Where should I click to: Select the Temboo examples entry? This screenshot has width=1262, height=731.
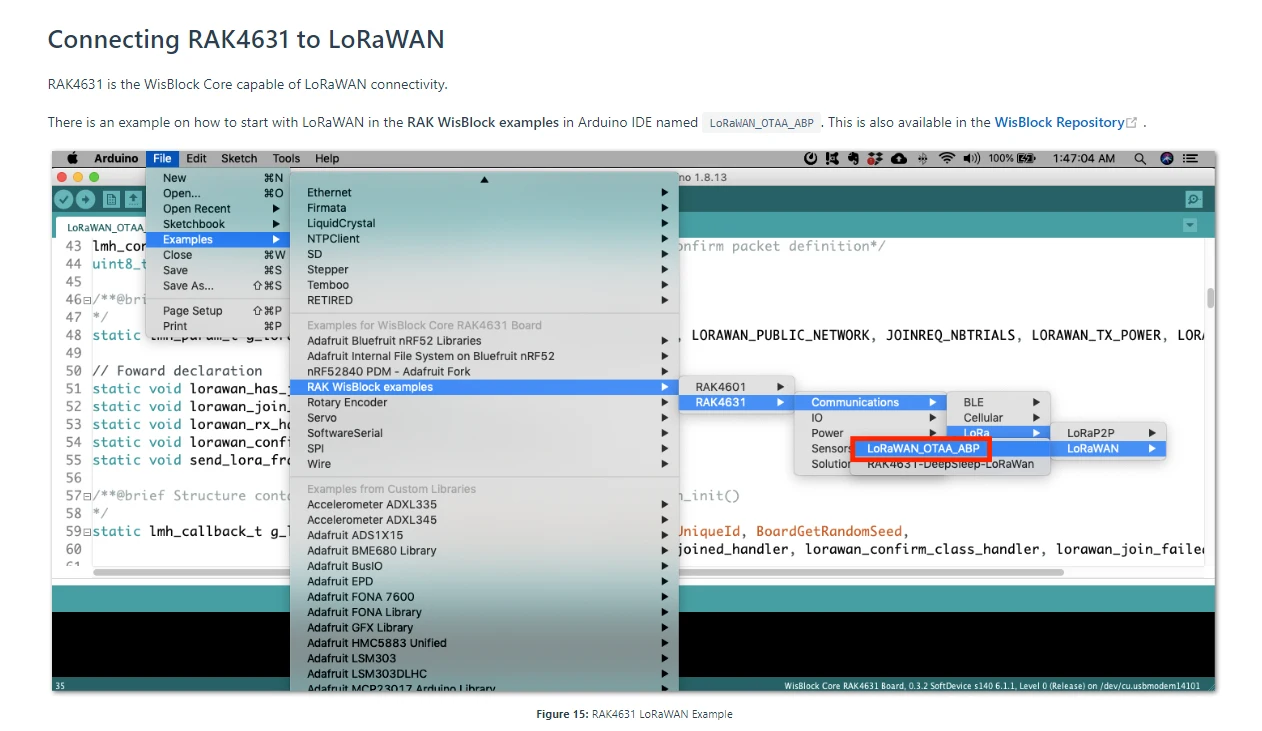[x=484, y=285]
